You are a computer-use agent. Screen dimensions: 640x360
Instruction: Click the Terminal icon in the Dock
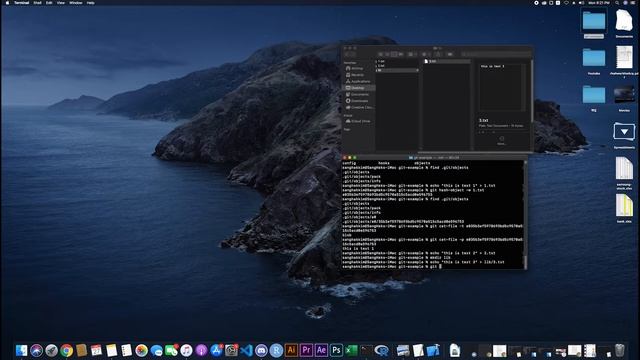tap(367, 350)
